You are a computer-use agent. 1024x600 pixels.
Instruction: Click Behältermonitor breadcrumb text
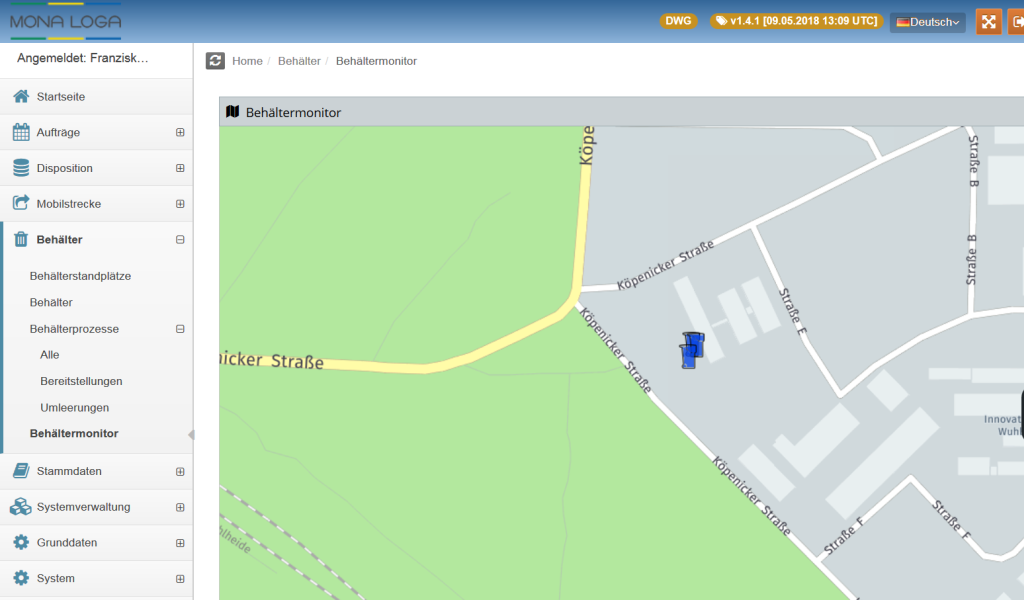pos(376,61)
